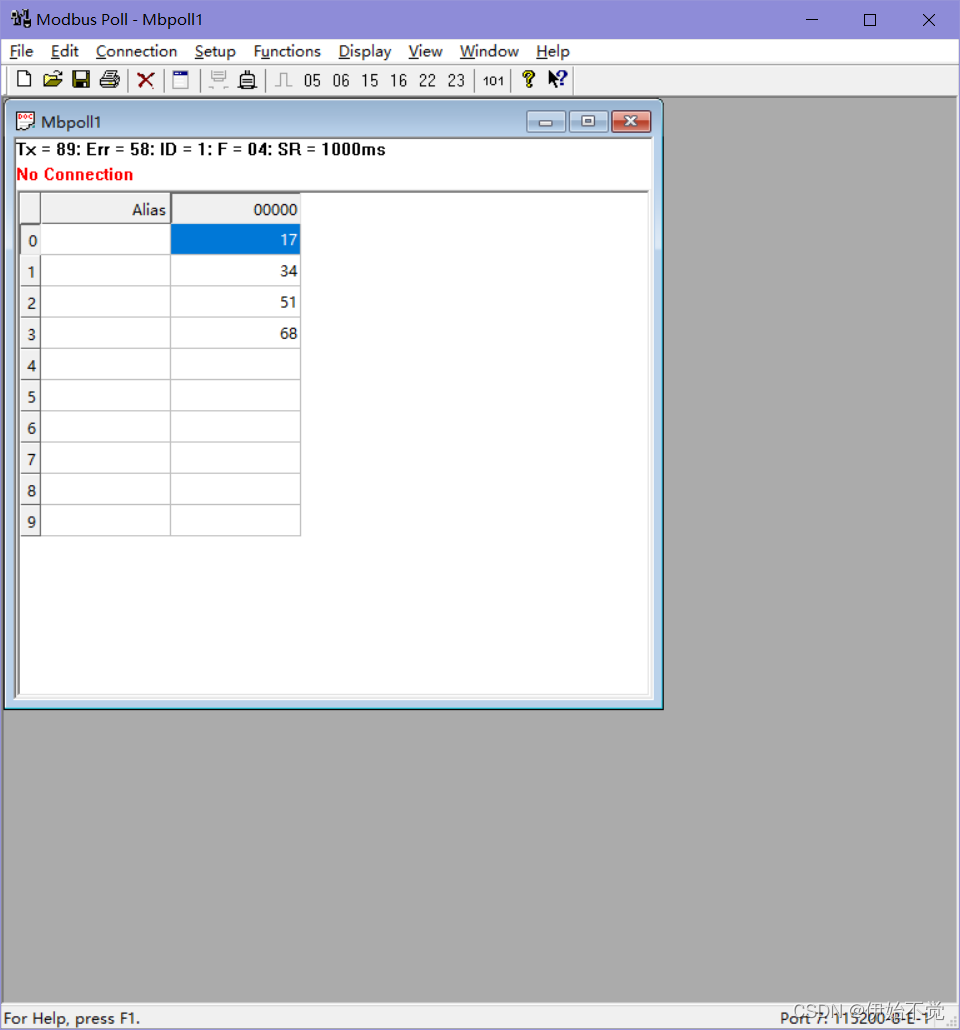Open function 05 write single coil
The image size is (960, 1030).
tap(312, 81)
